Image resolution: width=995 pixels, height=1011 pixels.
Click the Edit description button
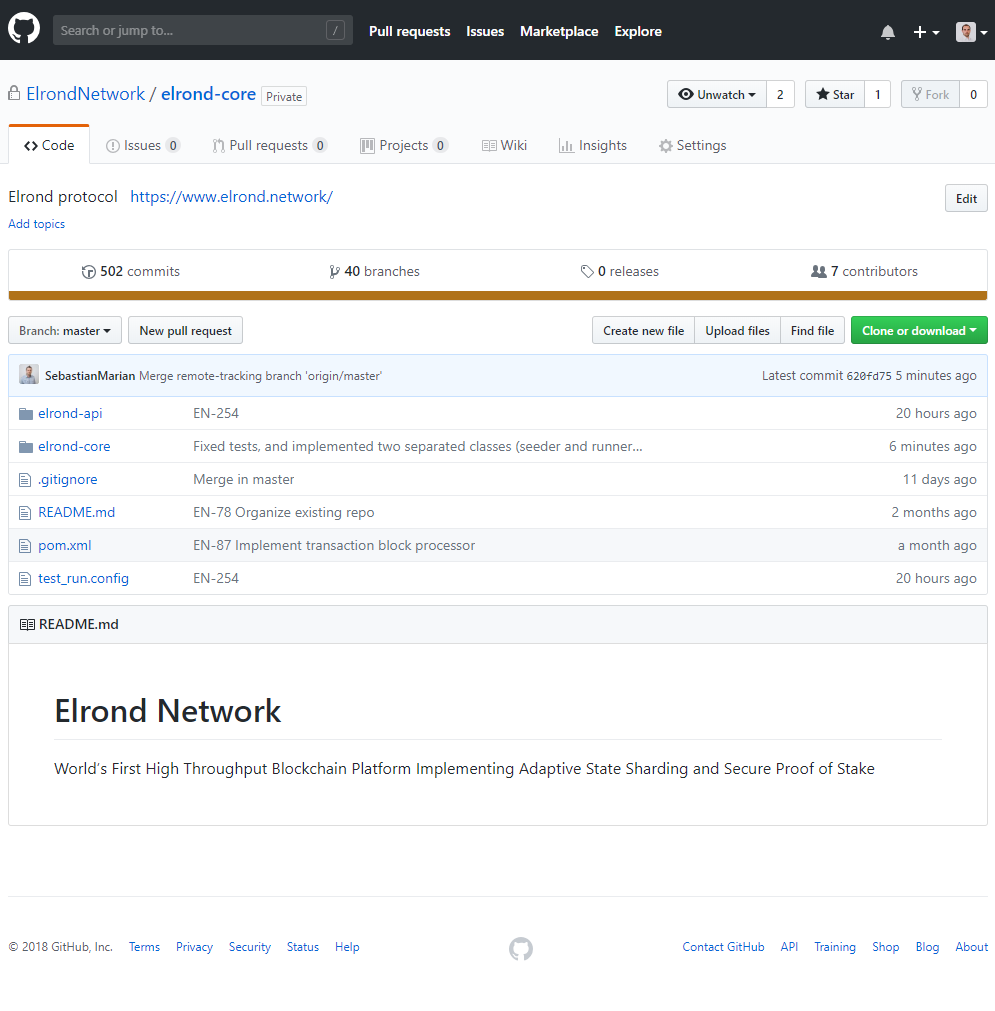(x=966, y=199)
